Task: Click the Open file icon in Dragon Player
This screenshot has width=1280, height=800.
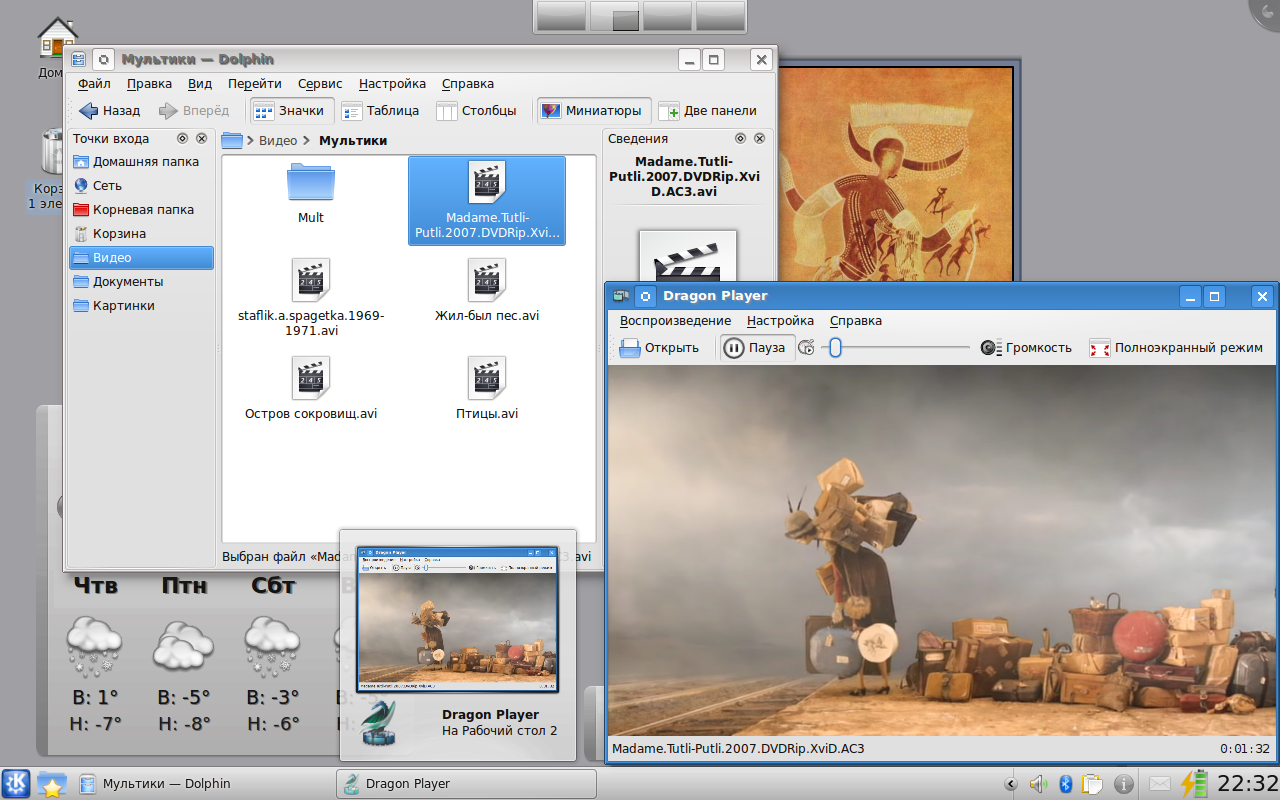Action: [630, 348]
